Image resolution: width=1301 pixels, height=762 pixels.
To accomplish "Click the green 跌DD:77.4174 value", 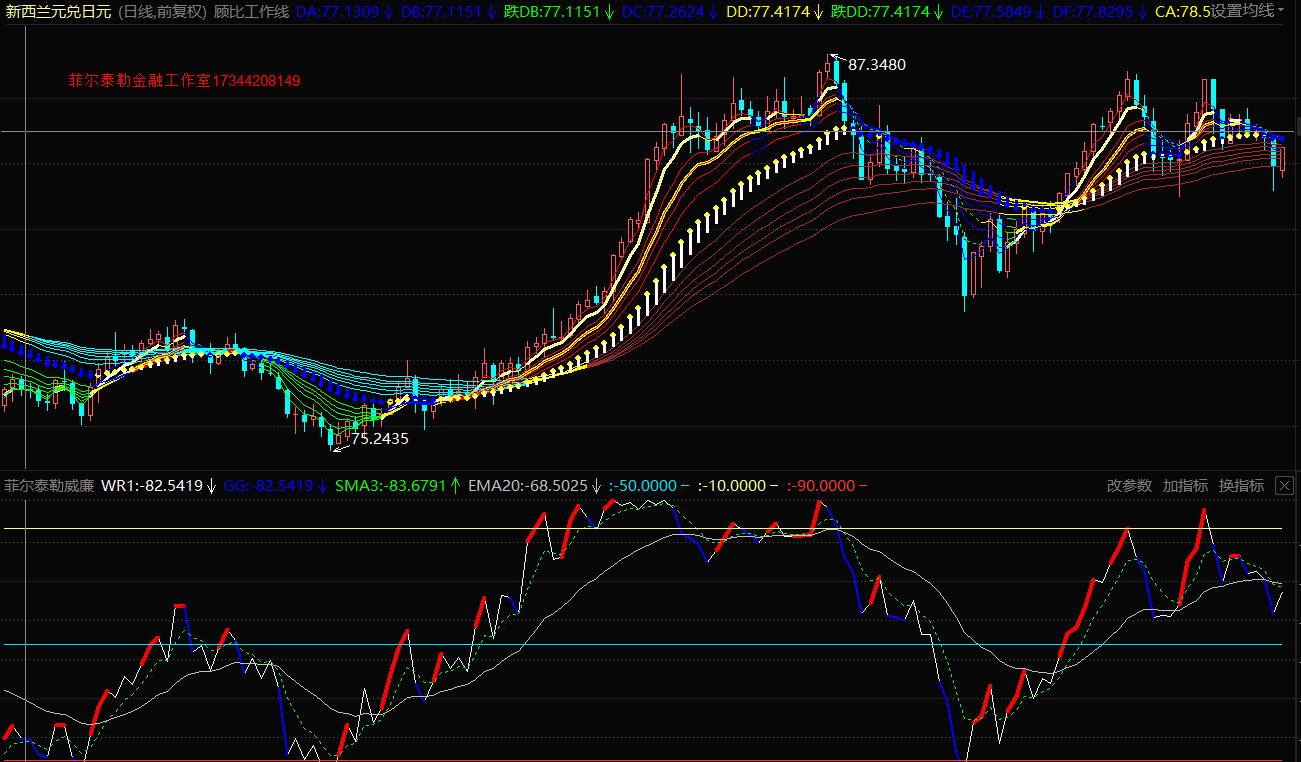I will 880,12.
